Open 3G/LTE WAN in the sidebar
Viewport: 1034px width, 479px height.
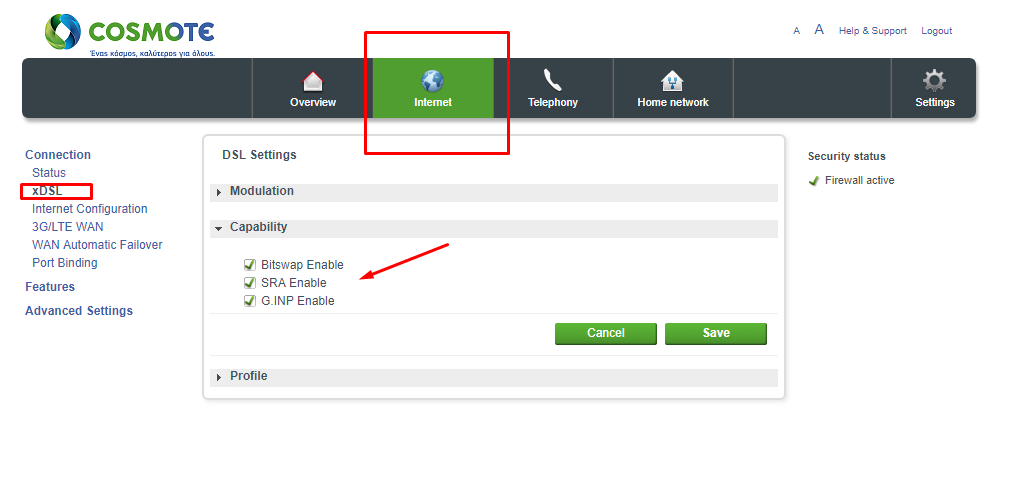coord(67,226)
